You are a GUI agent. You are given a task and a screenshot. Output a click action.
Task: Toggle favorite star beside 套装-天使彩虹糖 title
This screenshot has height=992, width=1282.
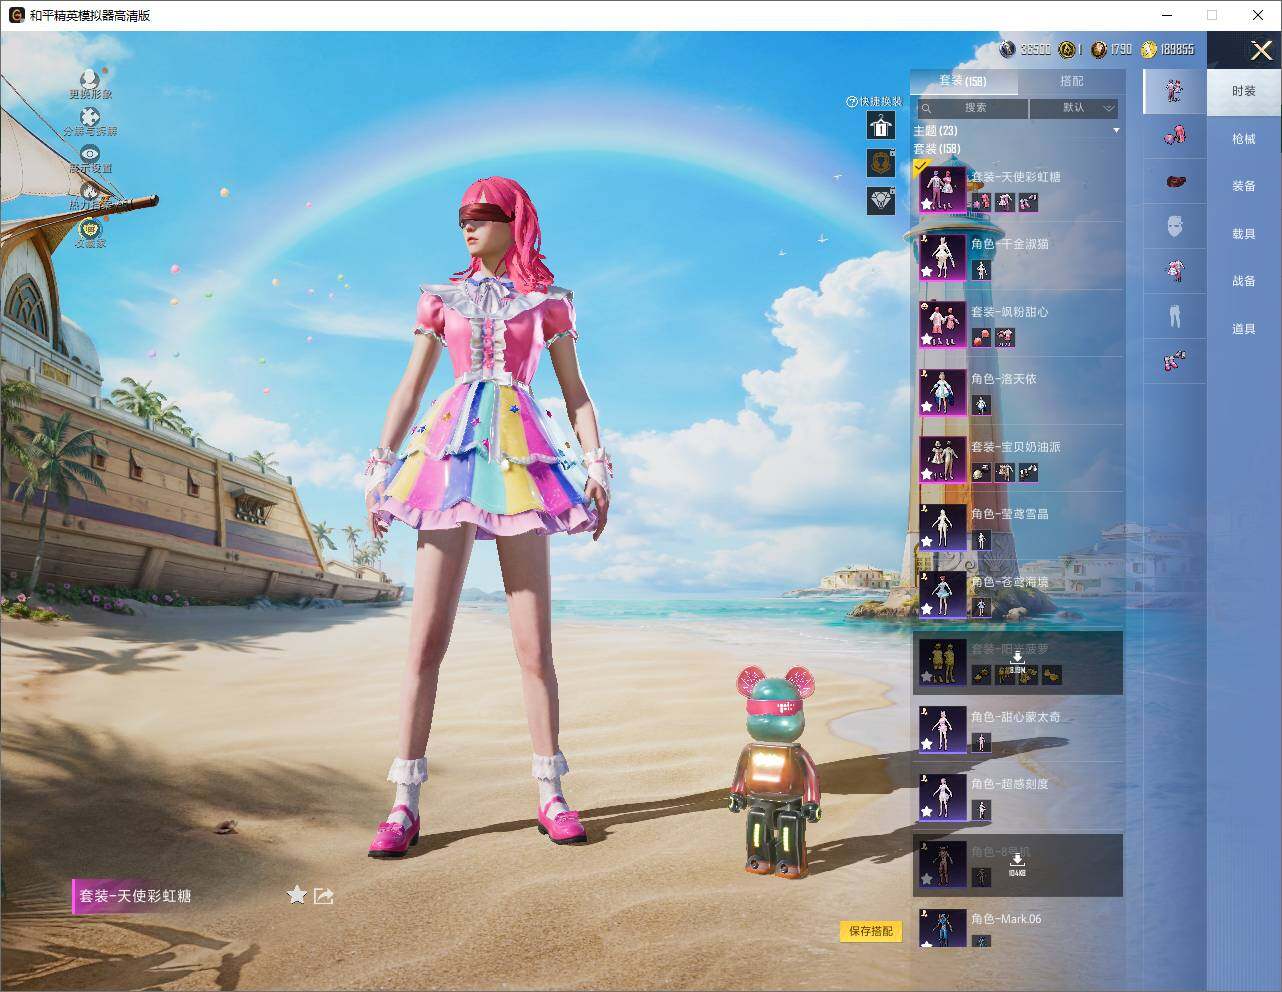tap(296, 895)
